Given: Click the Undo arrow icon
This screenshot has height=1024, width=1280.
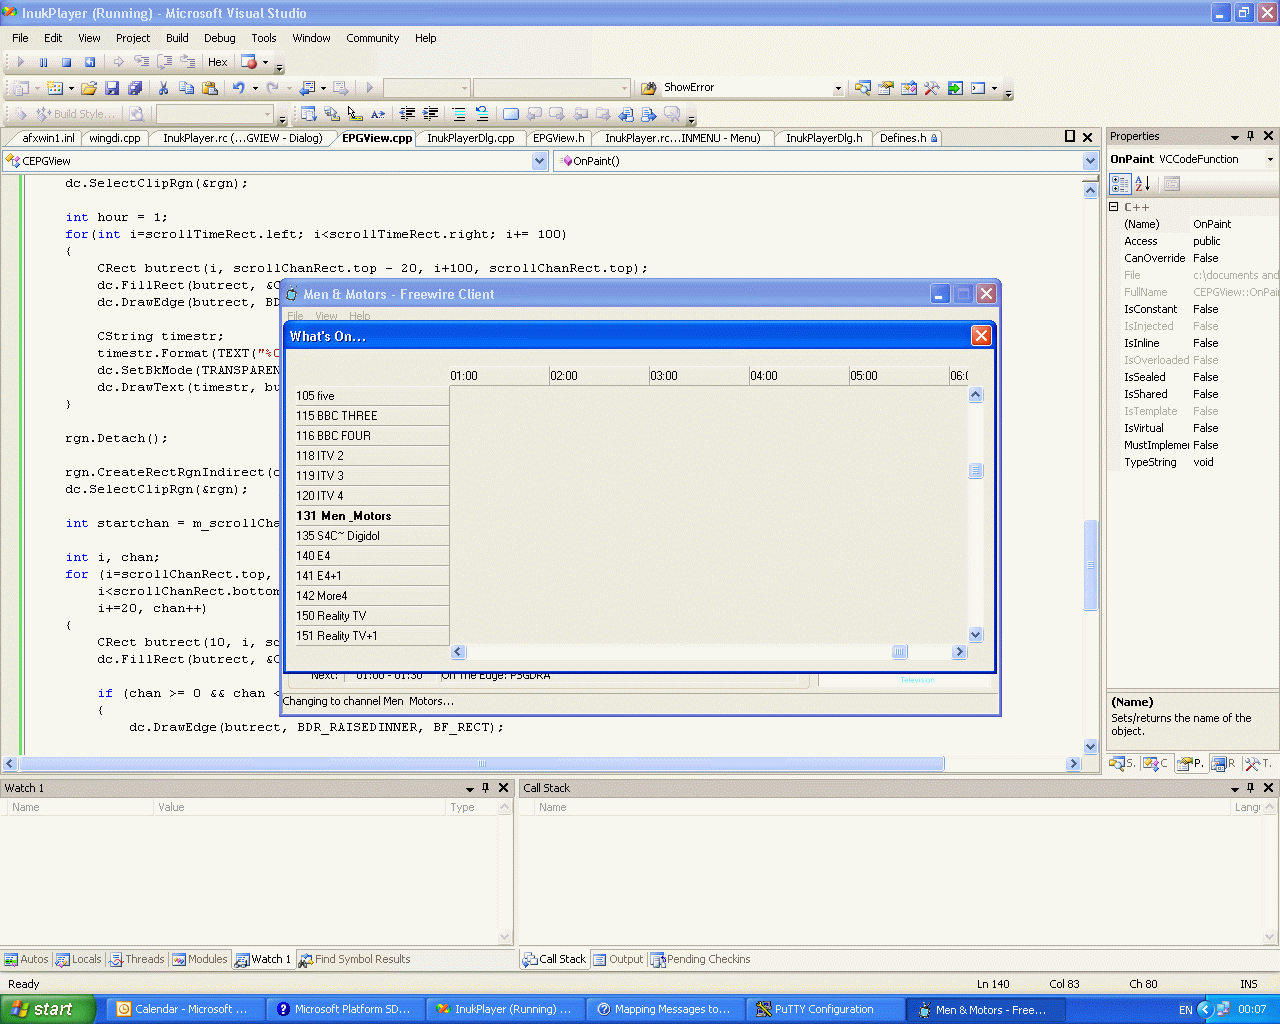Looking at the screenshot, I should click(238, 88).
